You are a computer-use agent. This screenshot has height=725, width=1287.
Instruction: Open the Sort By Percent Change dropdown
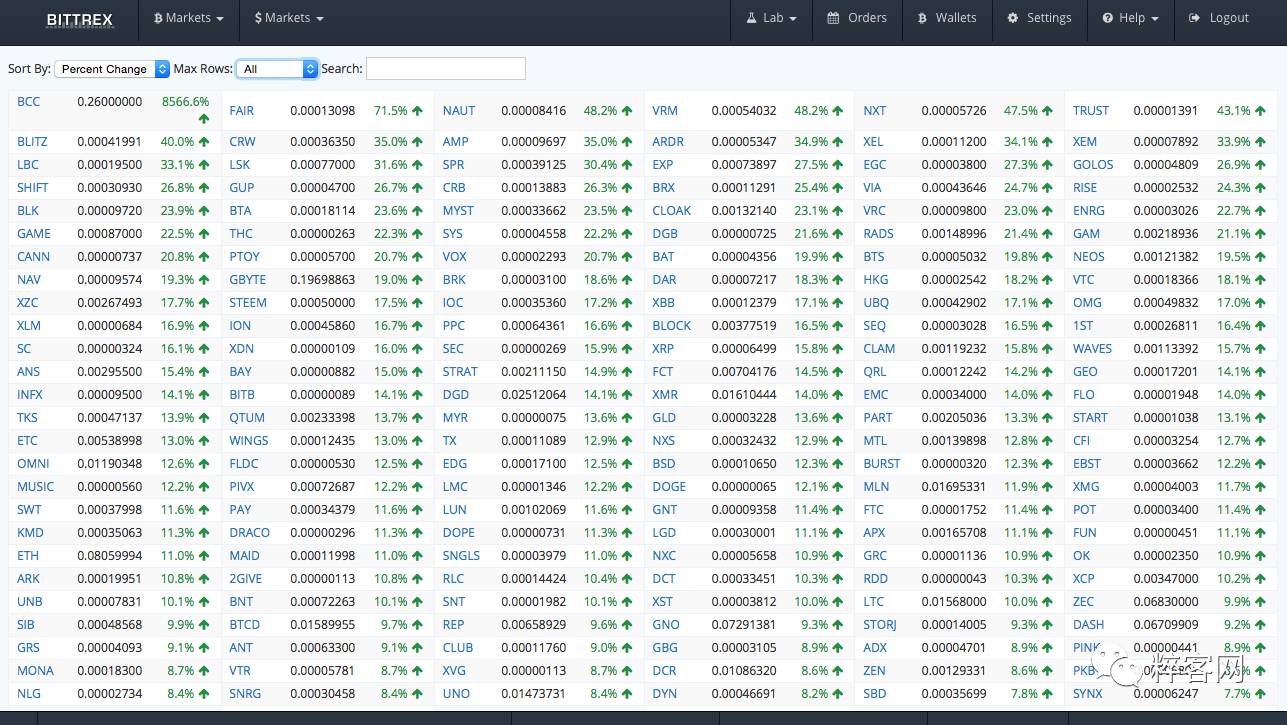[112, 69]
